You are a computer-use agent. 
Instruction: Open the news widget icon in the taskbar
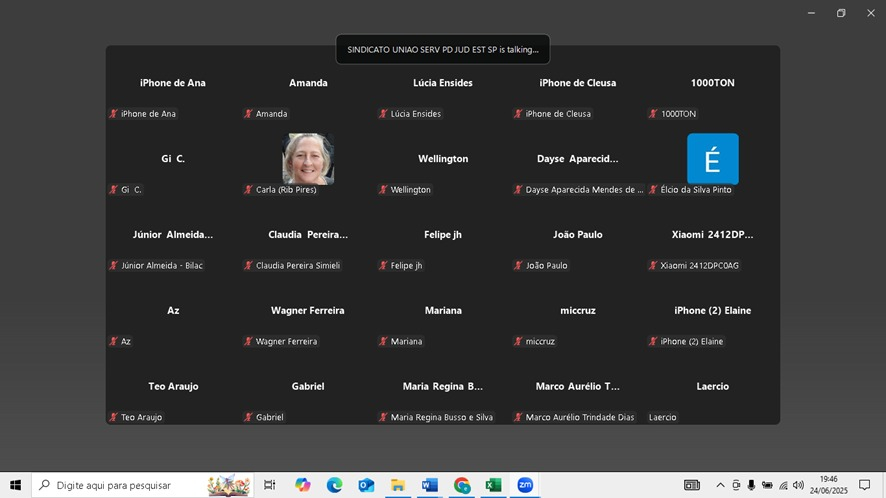692,485
